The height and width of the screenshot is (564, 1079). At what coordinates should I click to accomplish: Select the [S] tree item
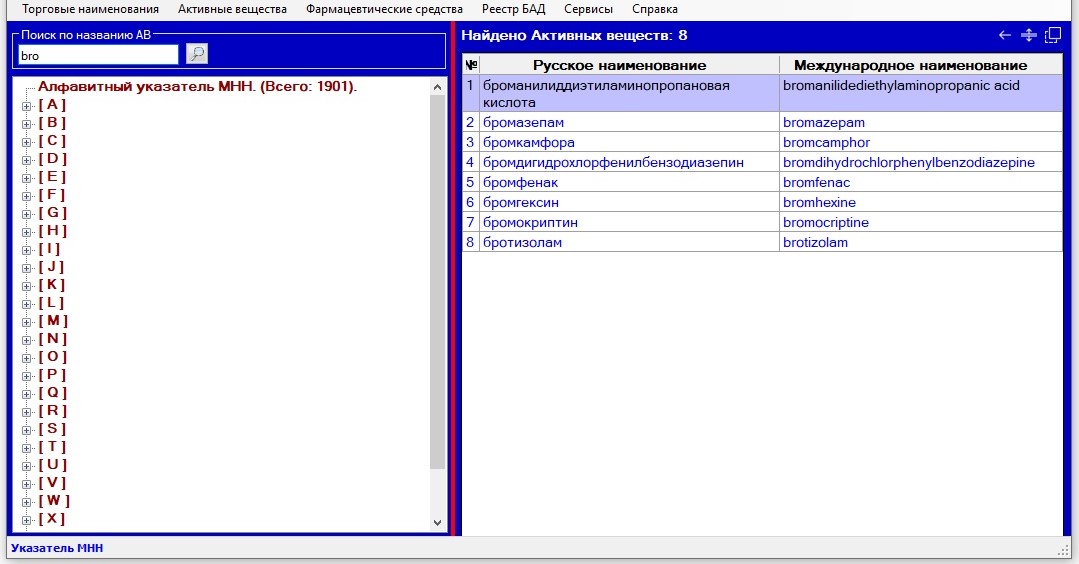point(52,429)
